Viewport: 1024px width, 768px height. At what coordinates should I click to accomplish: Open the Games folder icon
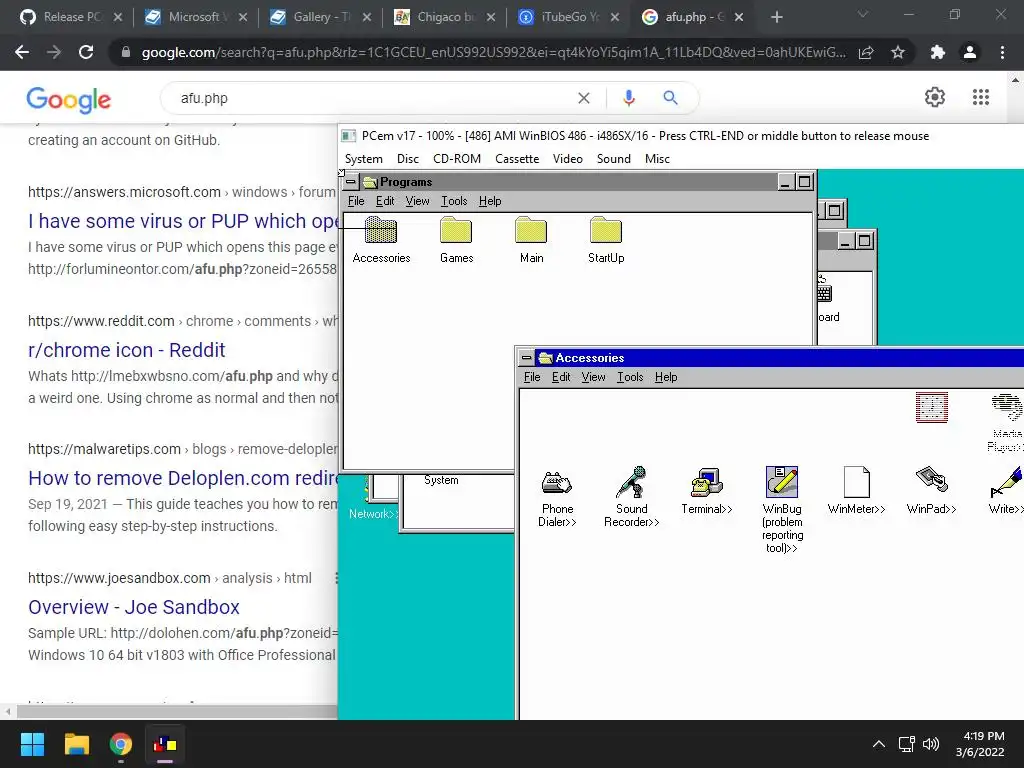[456, 240]
